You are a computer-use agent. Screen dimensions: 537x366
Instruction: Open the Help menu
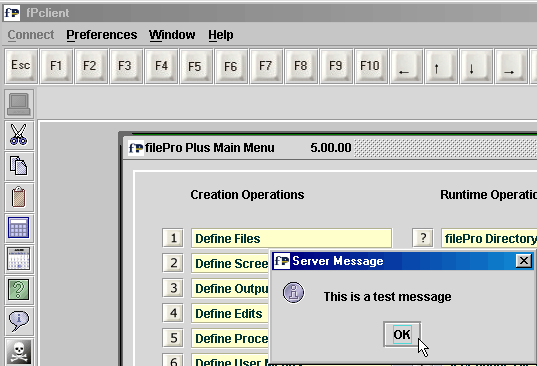coord(221,35)
